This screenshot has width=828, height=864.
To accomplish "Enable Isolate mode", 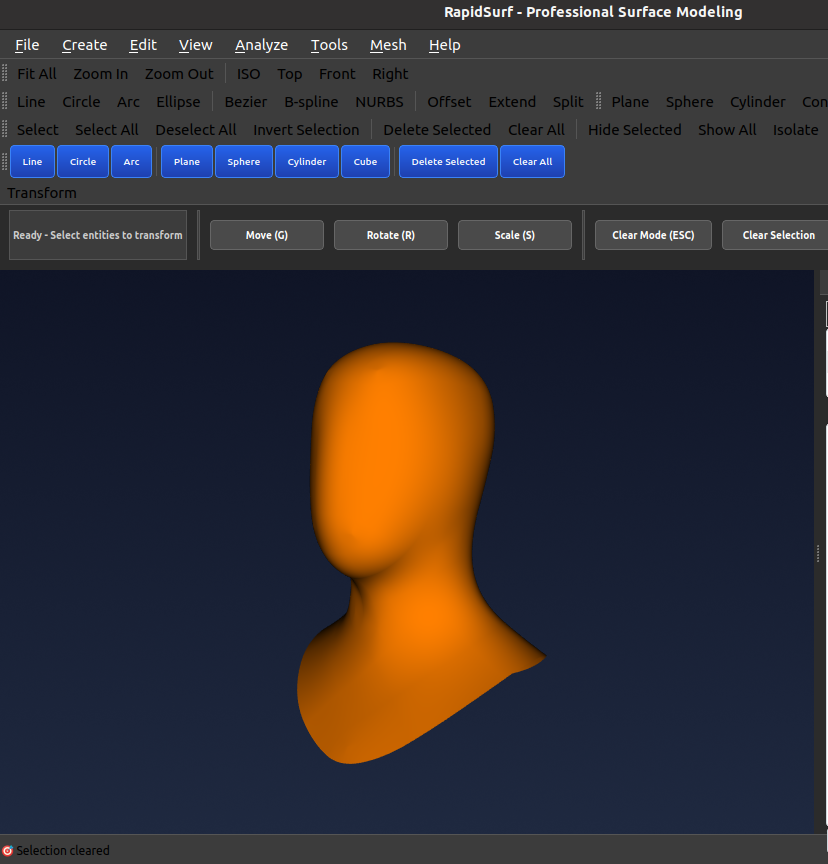I will 796,130.
